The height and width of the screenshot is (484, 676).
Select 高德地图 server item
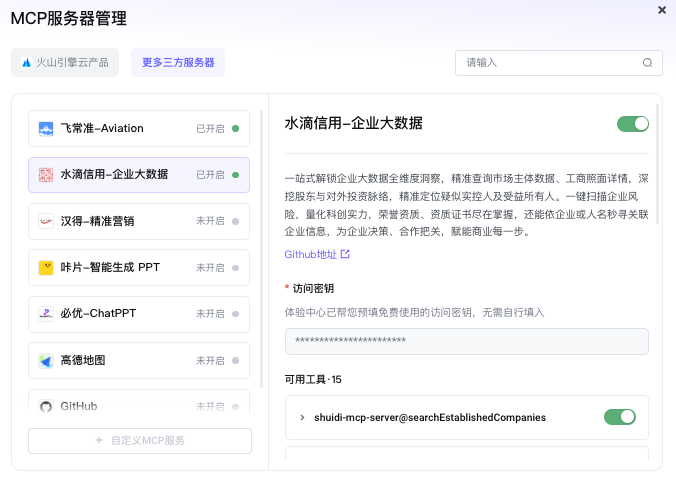point(139,360)
